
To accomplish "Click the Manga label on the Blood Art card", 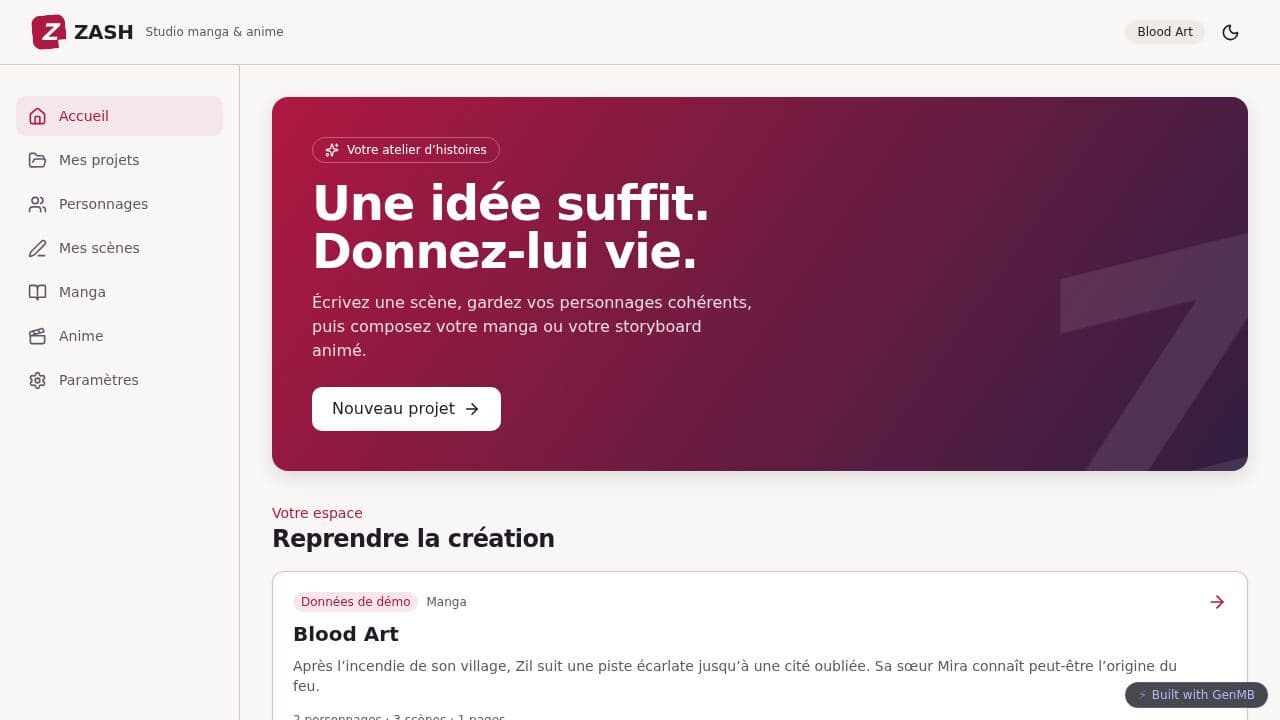I will coord(446,602).
